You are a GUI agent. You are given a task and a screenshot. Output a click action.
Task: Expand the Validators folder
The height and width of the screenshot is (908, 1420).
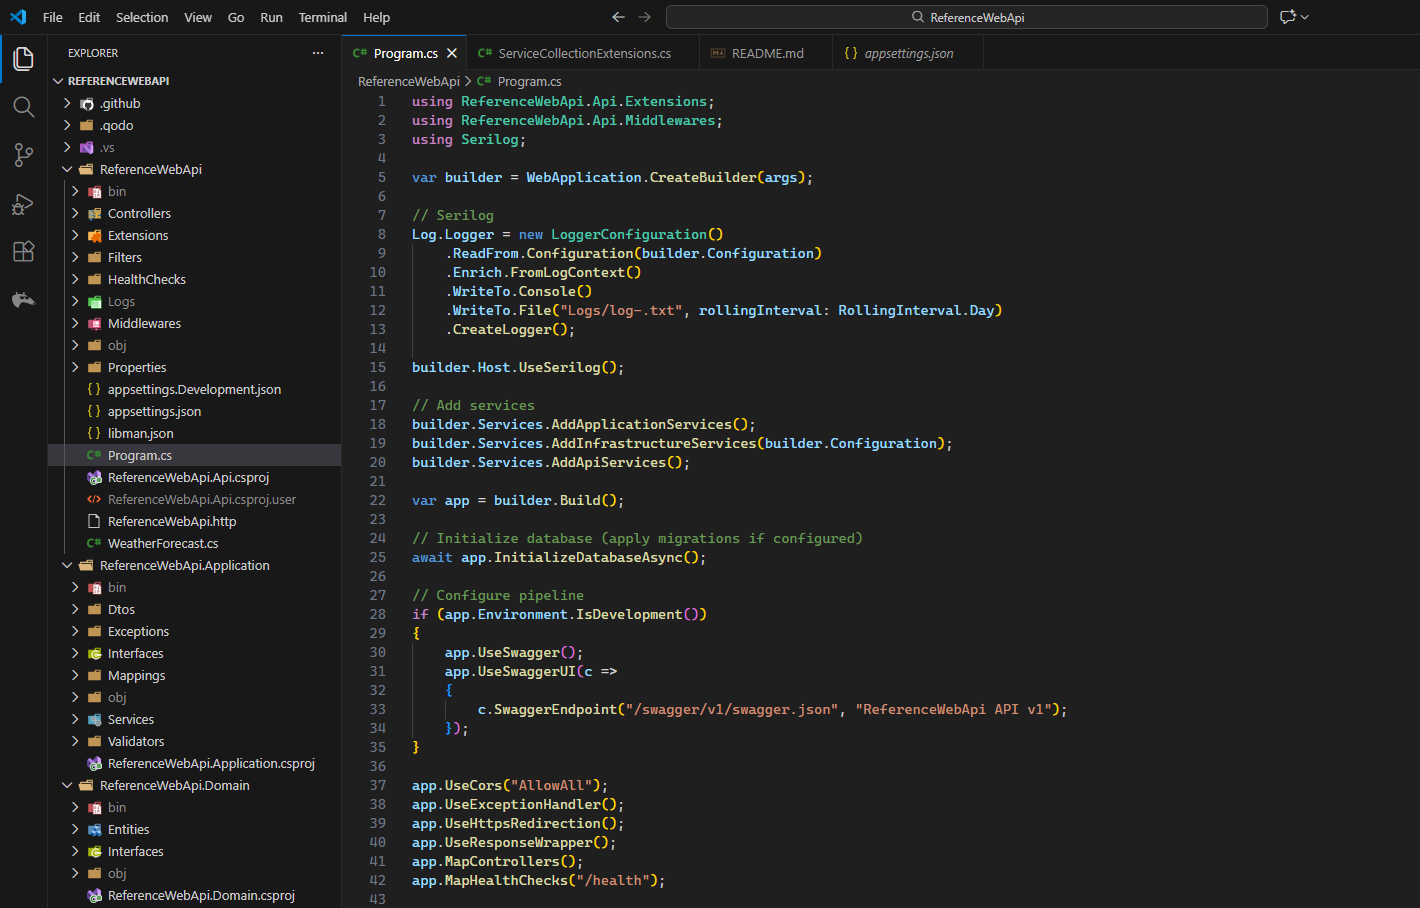(195, 741)
